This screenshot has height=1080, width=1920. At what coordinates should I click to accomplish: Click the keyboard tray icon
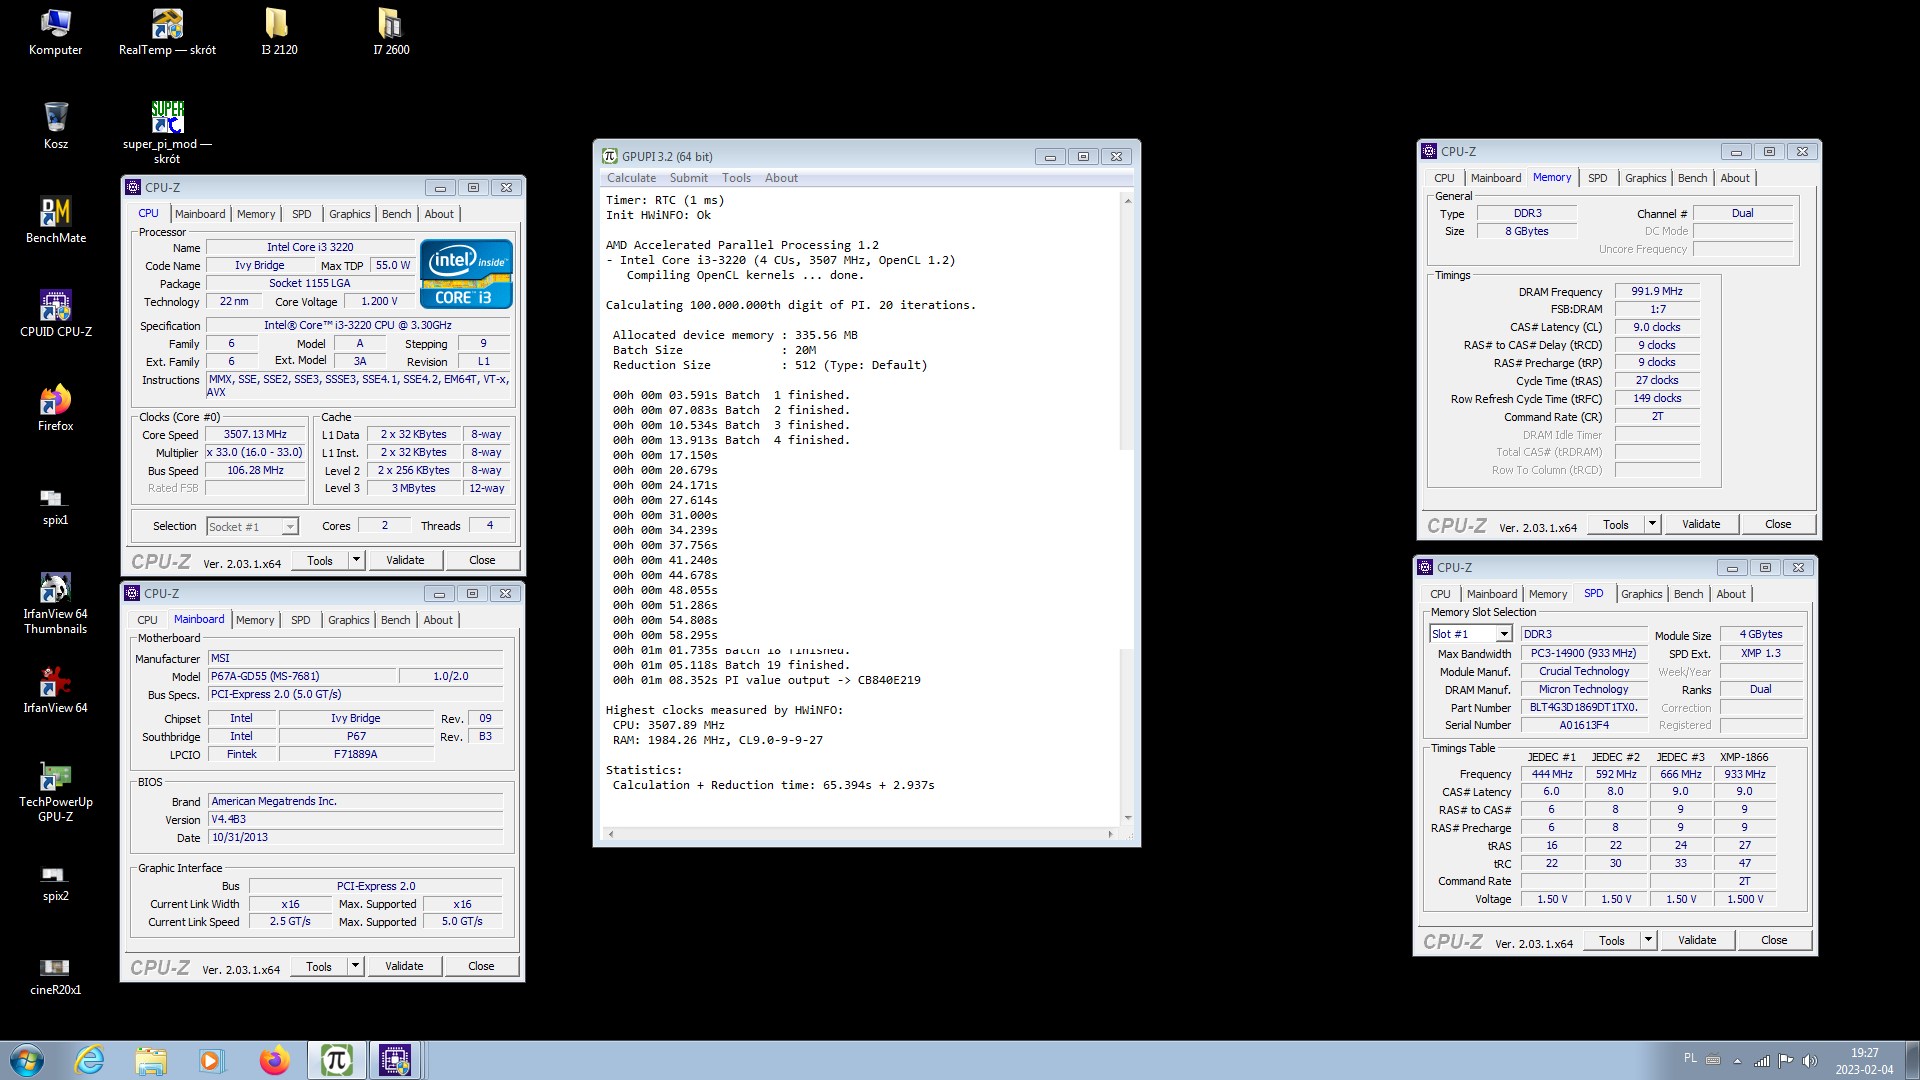[1713, 1061]
